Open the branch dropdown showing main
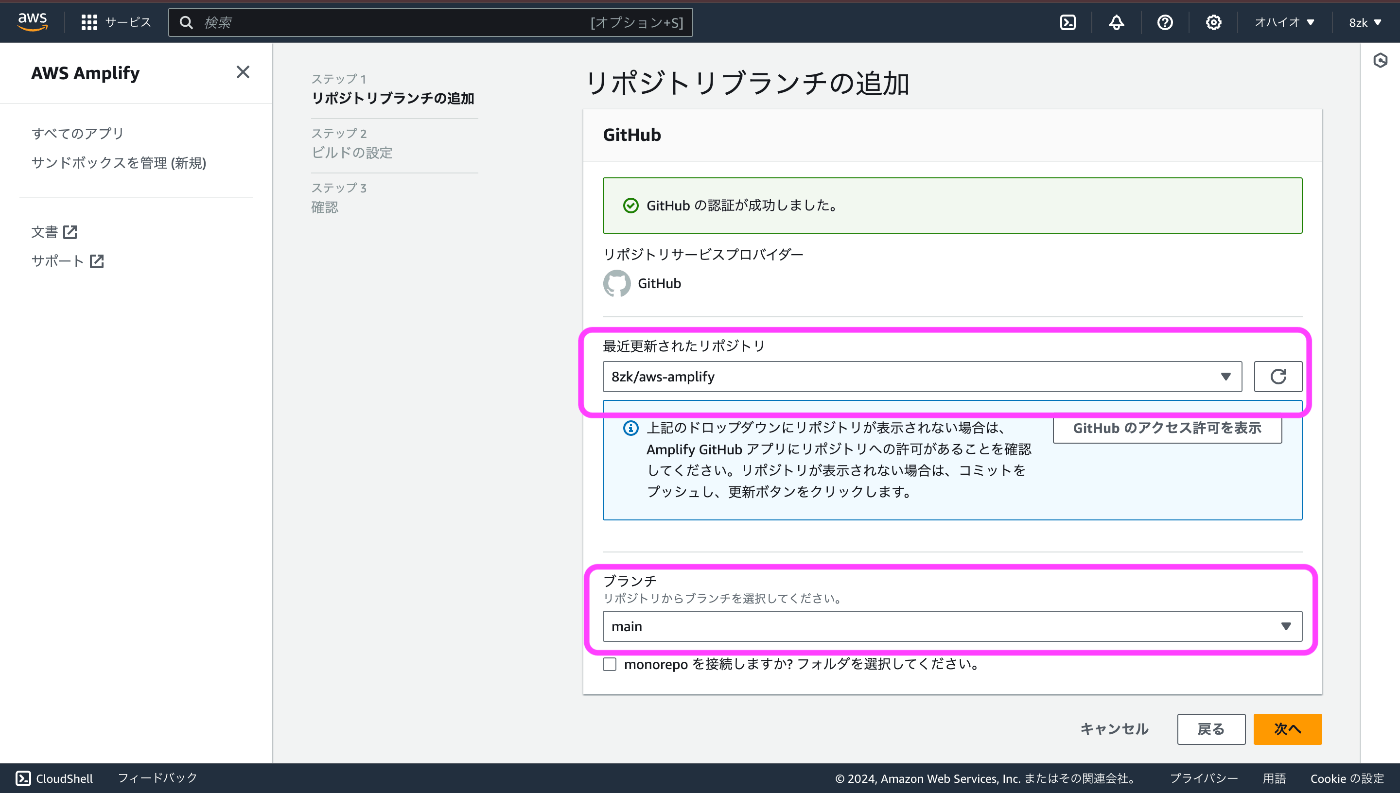This screenshot has height=793, width=1400. coord(952,626)
